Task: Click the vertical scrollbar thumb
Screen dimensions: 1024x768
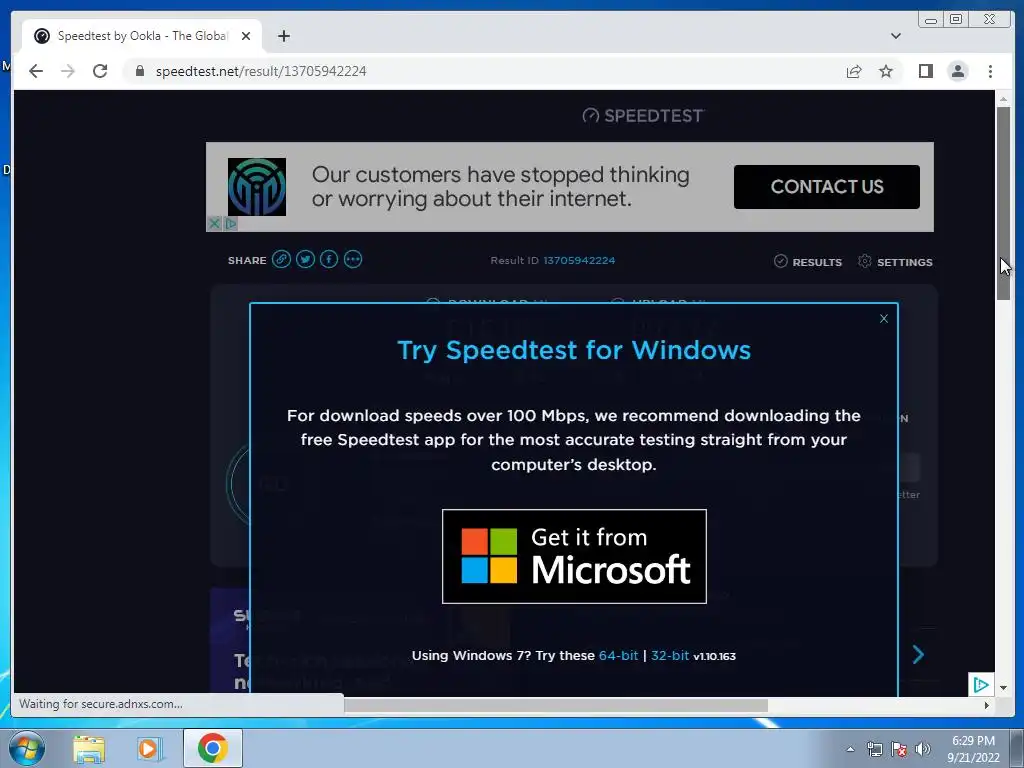Action: click(1003, 203)
